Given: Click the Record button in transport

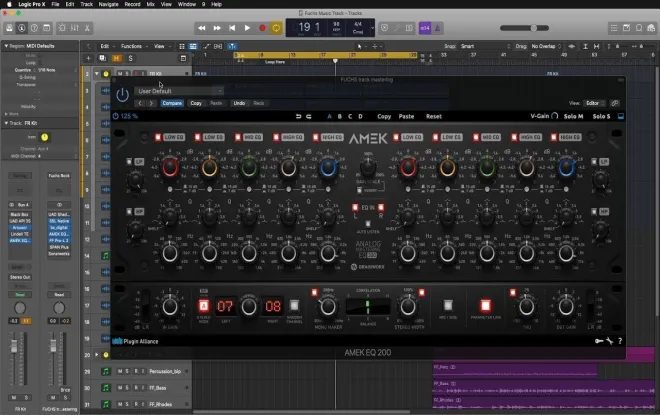Looking at the screenshot, I should 262,28.
